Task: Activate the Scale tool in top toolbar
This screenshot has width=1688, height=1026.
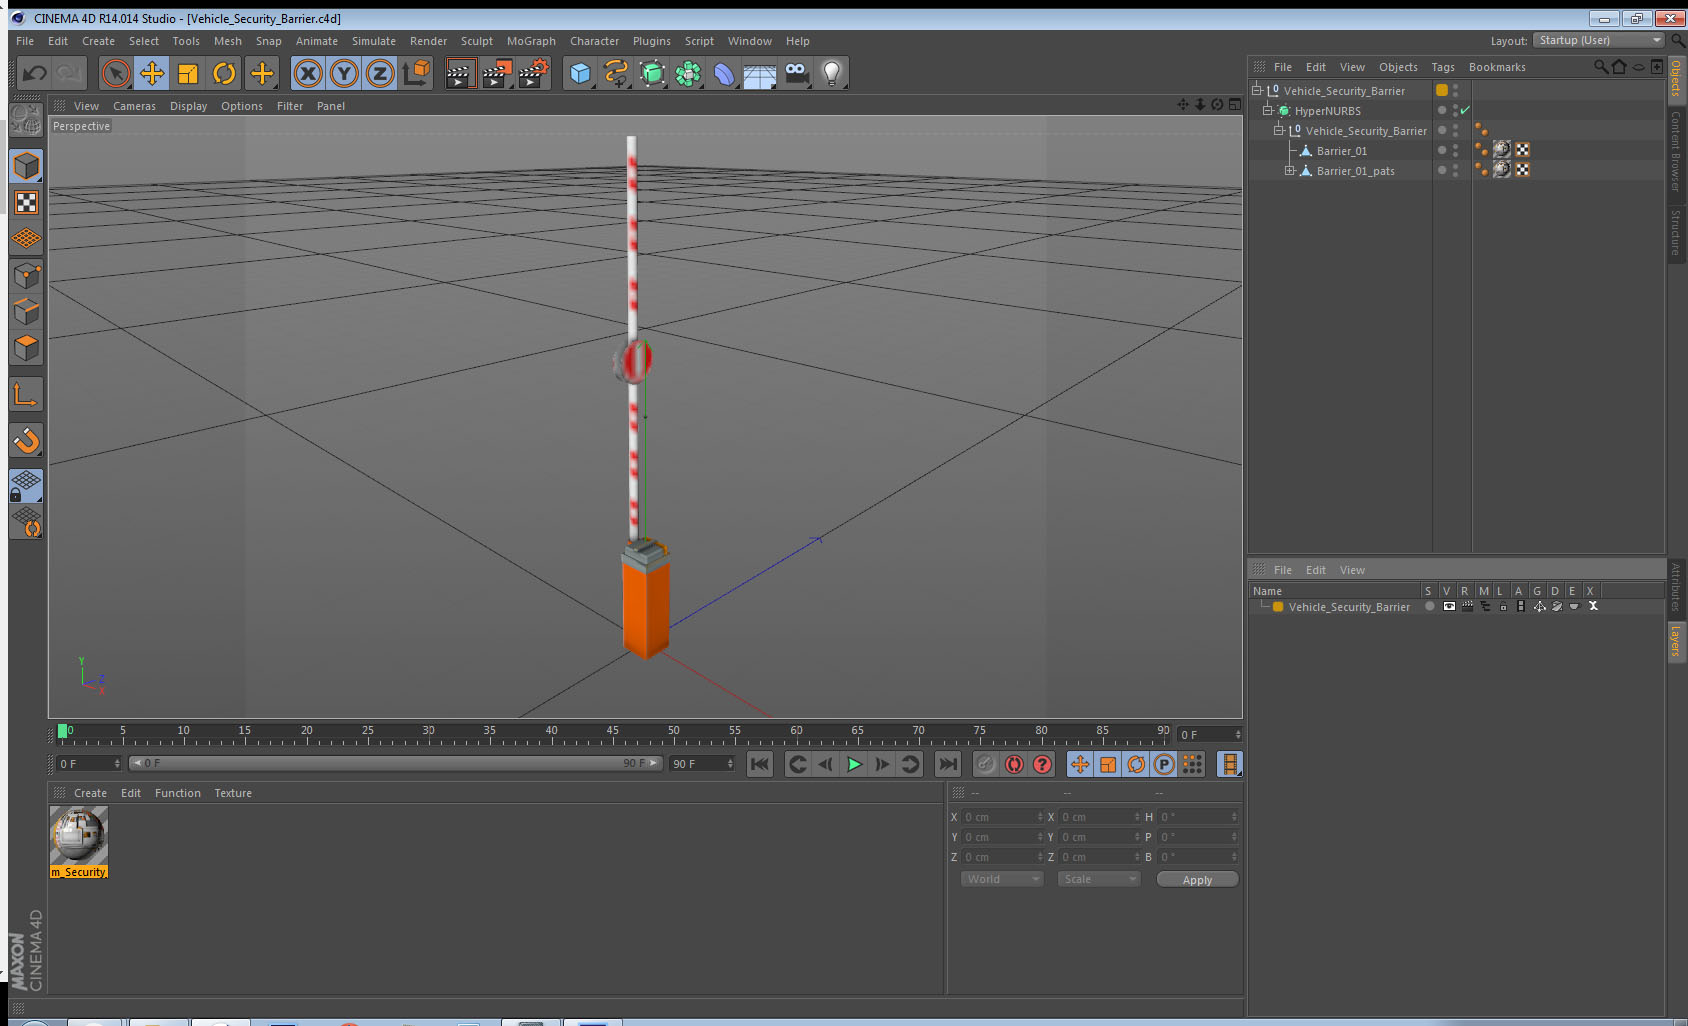Action: click(x=188, y=73)
